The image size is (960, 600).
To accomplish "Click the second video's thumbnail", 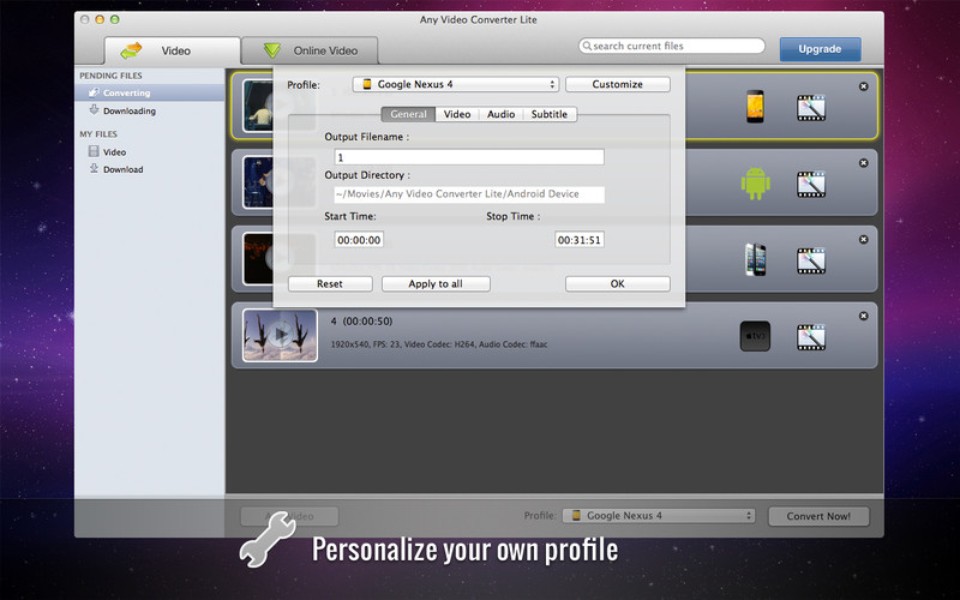I will 258,182.
